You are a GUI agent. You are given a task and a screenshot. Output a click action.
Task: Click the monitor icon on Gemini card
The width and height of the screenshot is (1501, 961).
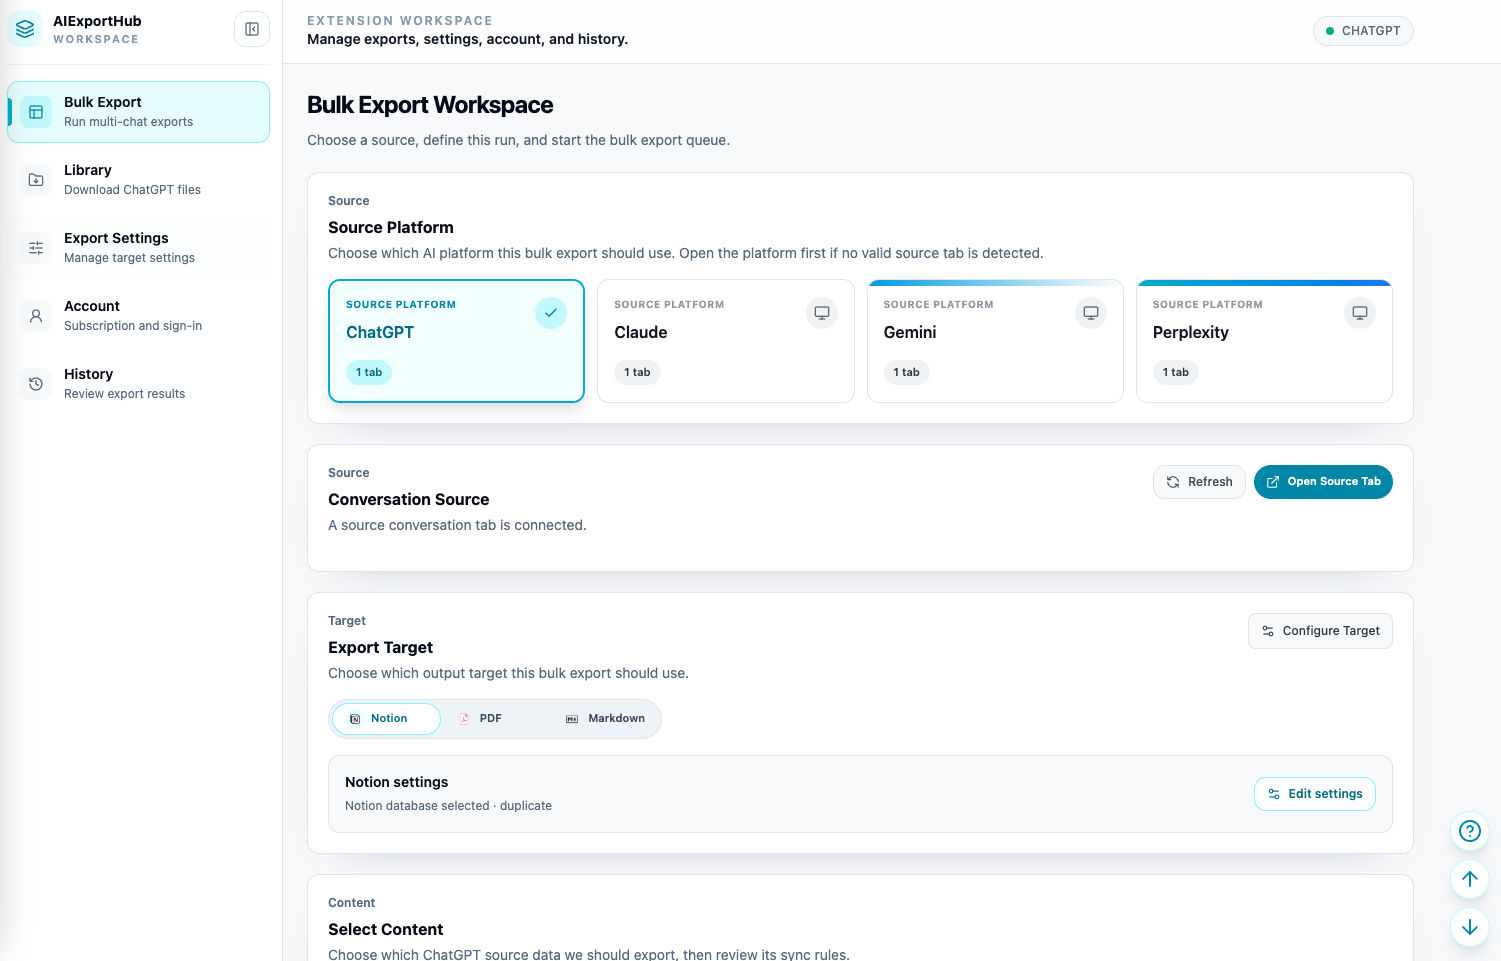pyautogui.click(x=1091, y=313)
